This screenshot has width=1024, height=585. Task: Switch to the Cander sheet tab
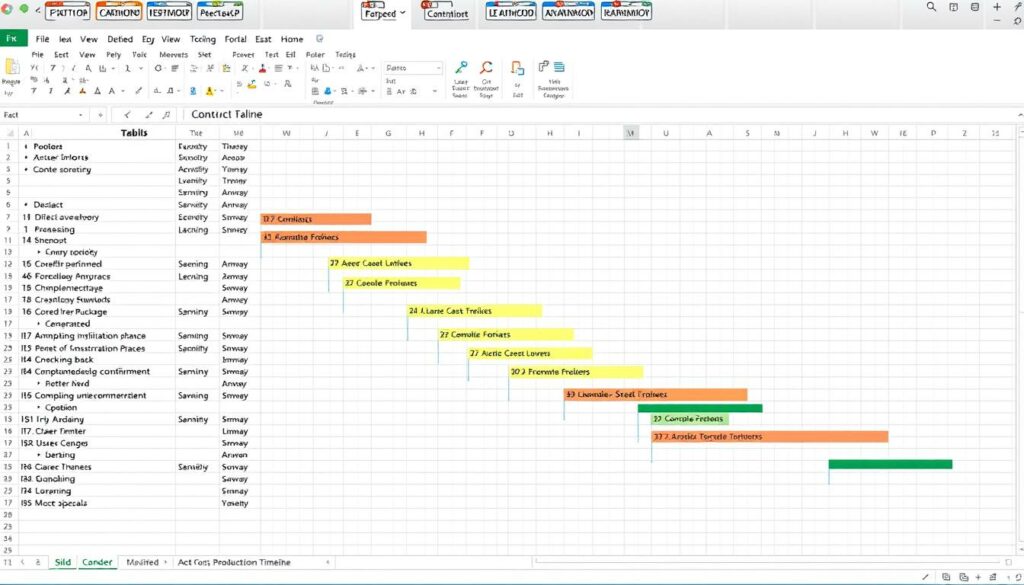click(97, 562)
